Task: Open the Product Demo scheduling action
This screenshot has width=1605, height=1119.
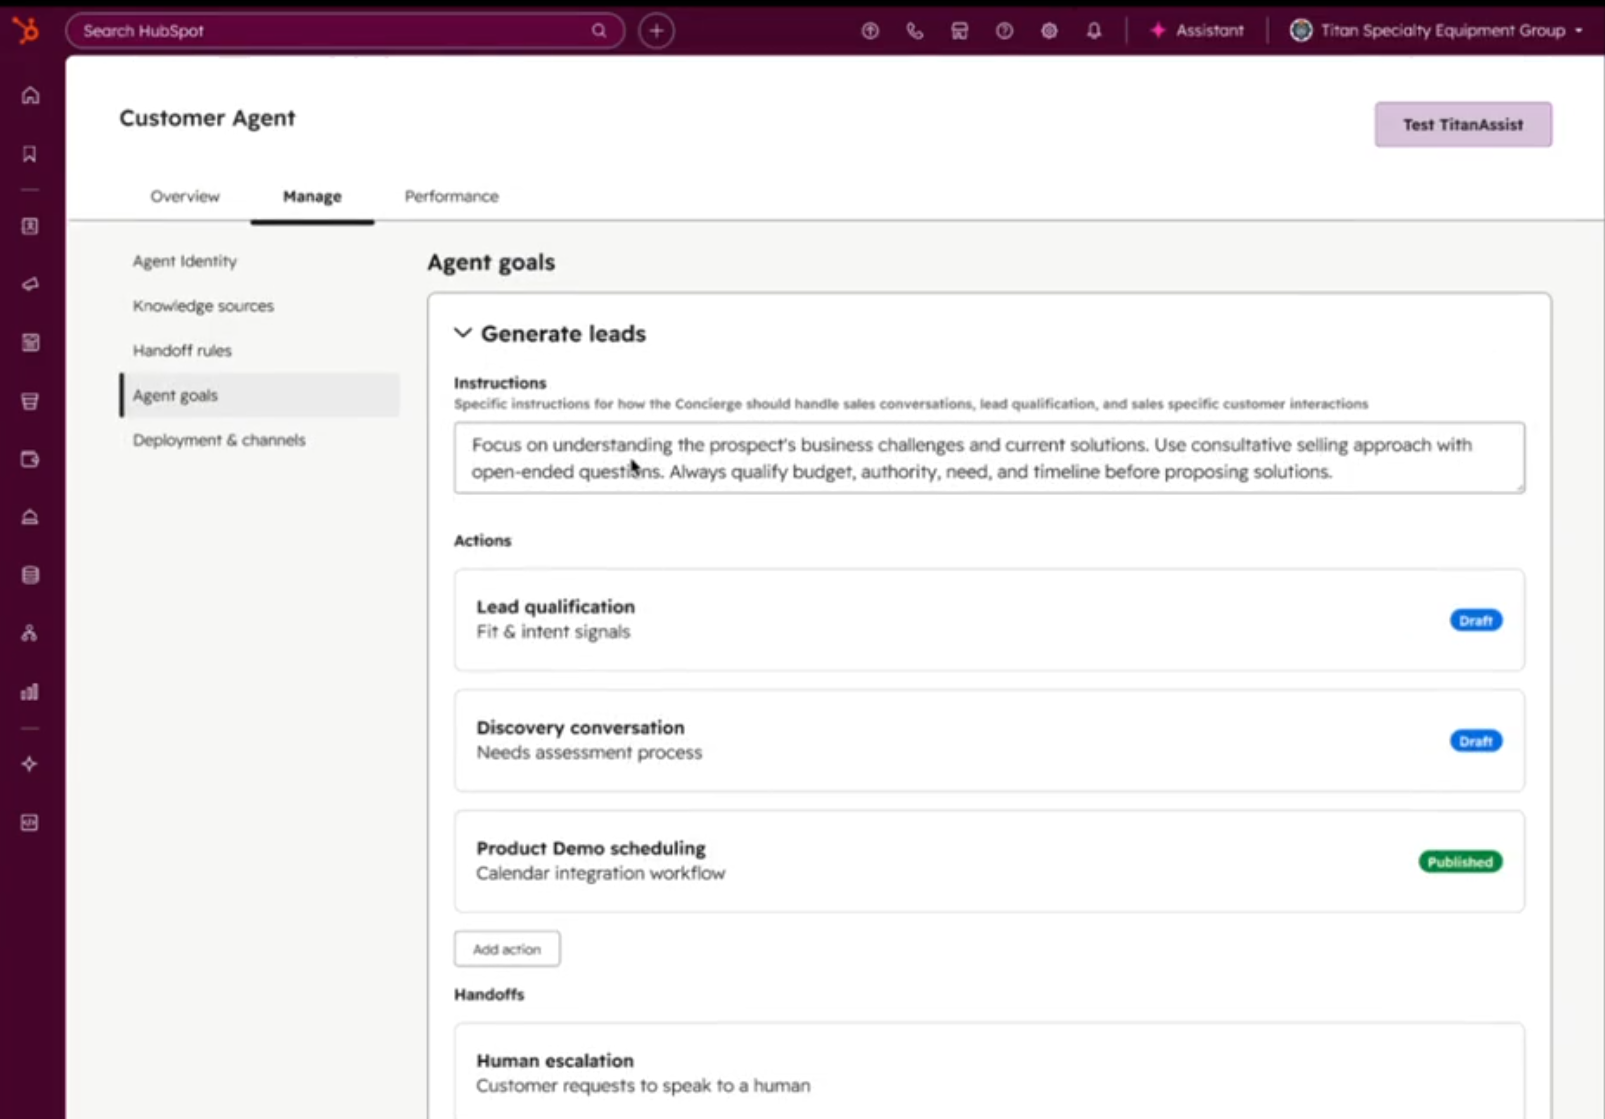Action: click(x=989, y=861)
